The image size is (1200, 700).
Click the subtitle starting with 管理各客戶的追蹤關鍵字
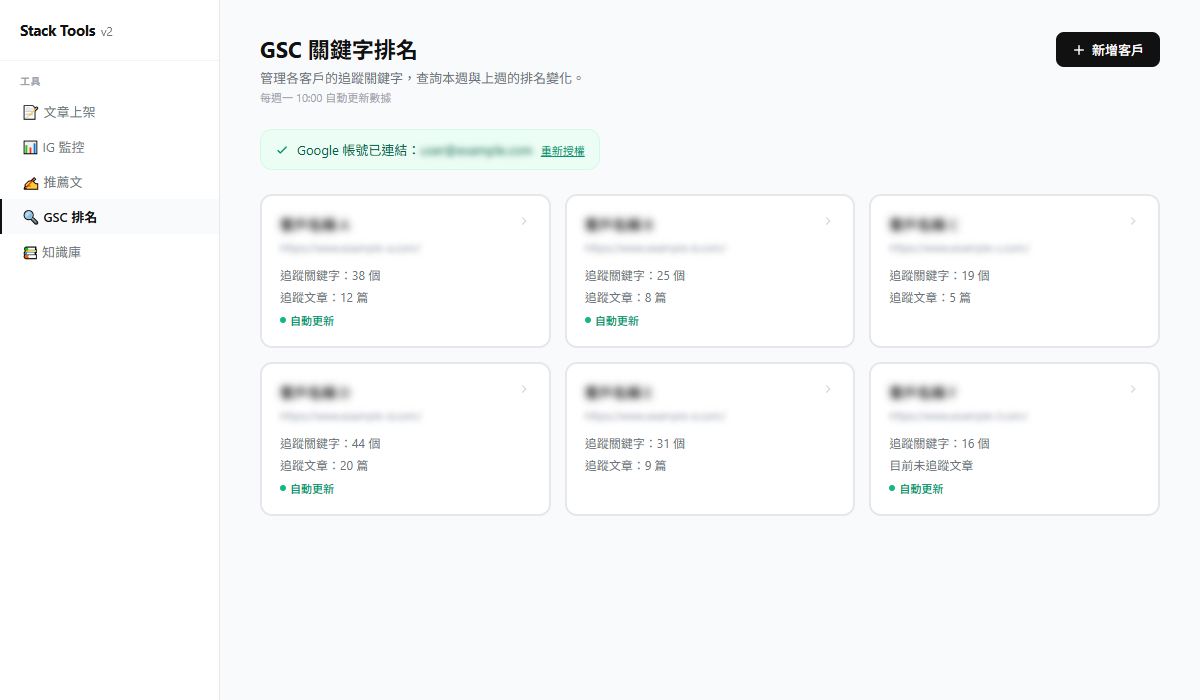pyautogui.click(x=421, y=77)
